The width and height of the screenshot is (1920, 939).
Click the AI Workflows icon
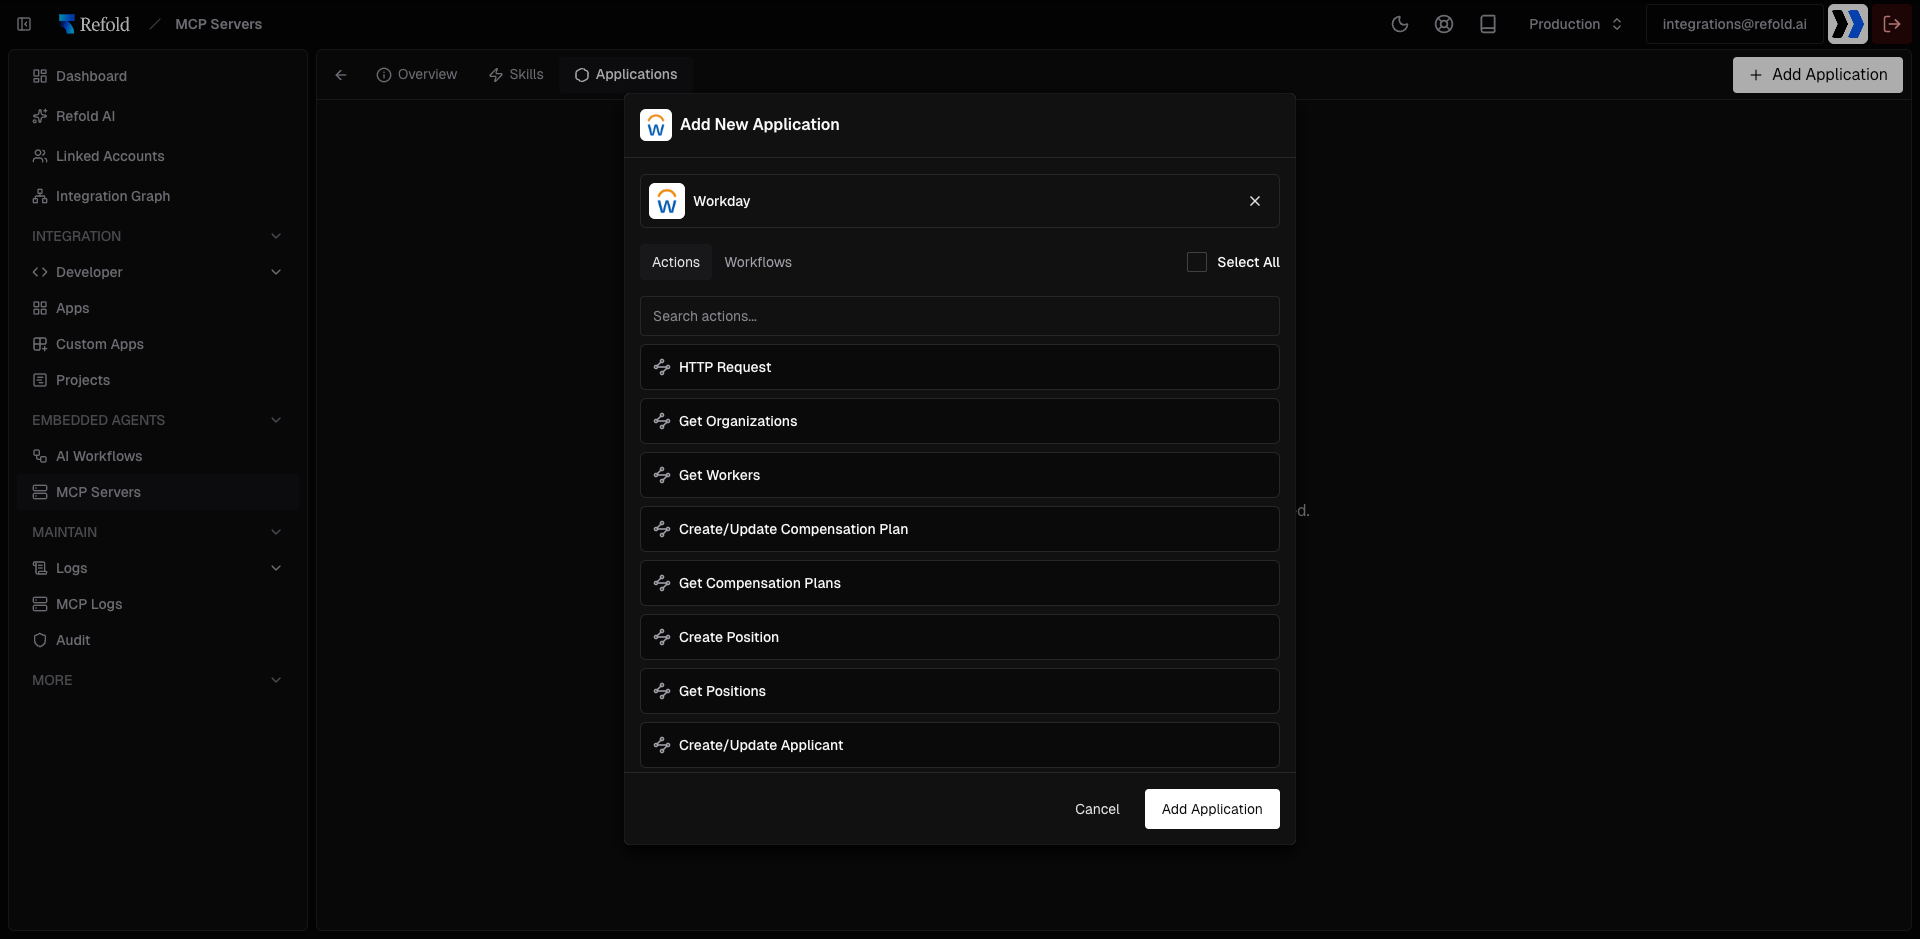(40, 456)
